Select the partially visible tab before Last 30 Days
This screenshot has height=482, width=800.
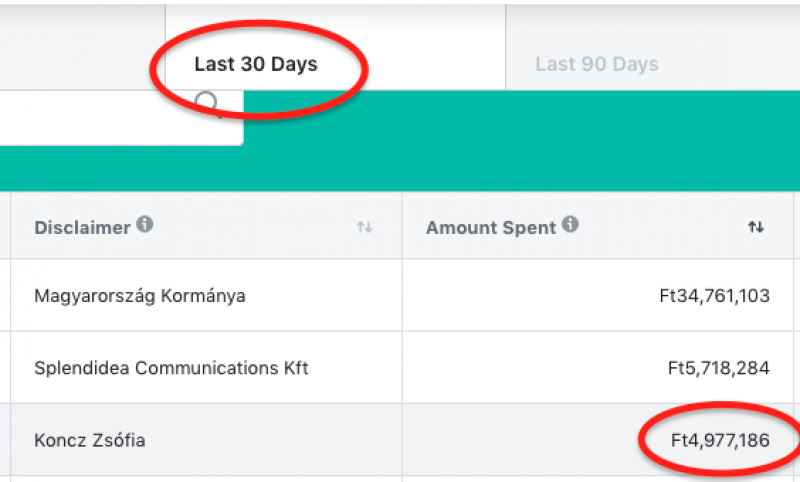tap(82, 47)
